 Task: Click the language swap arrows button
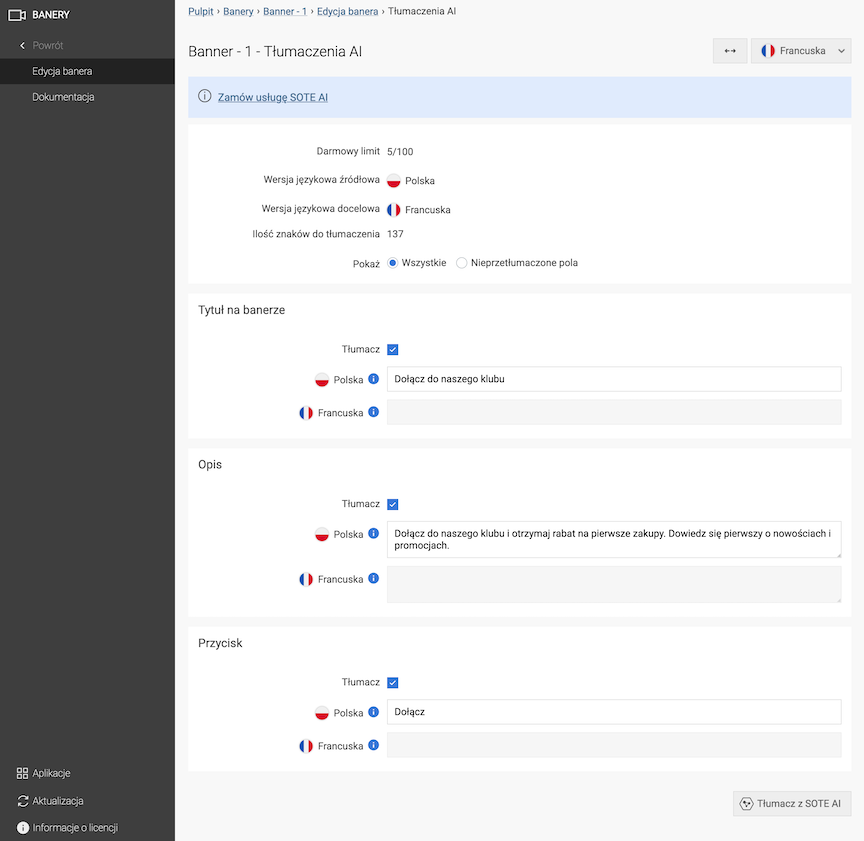(x=730, y=51)
